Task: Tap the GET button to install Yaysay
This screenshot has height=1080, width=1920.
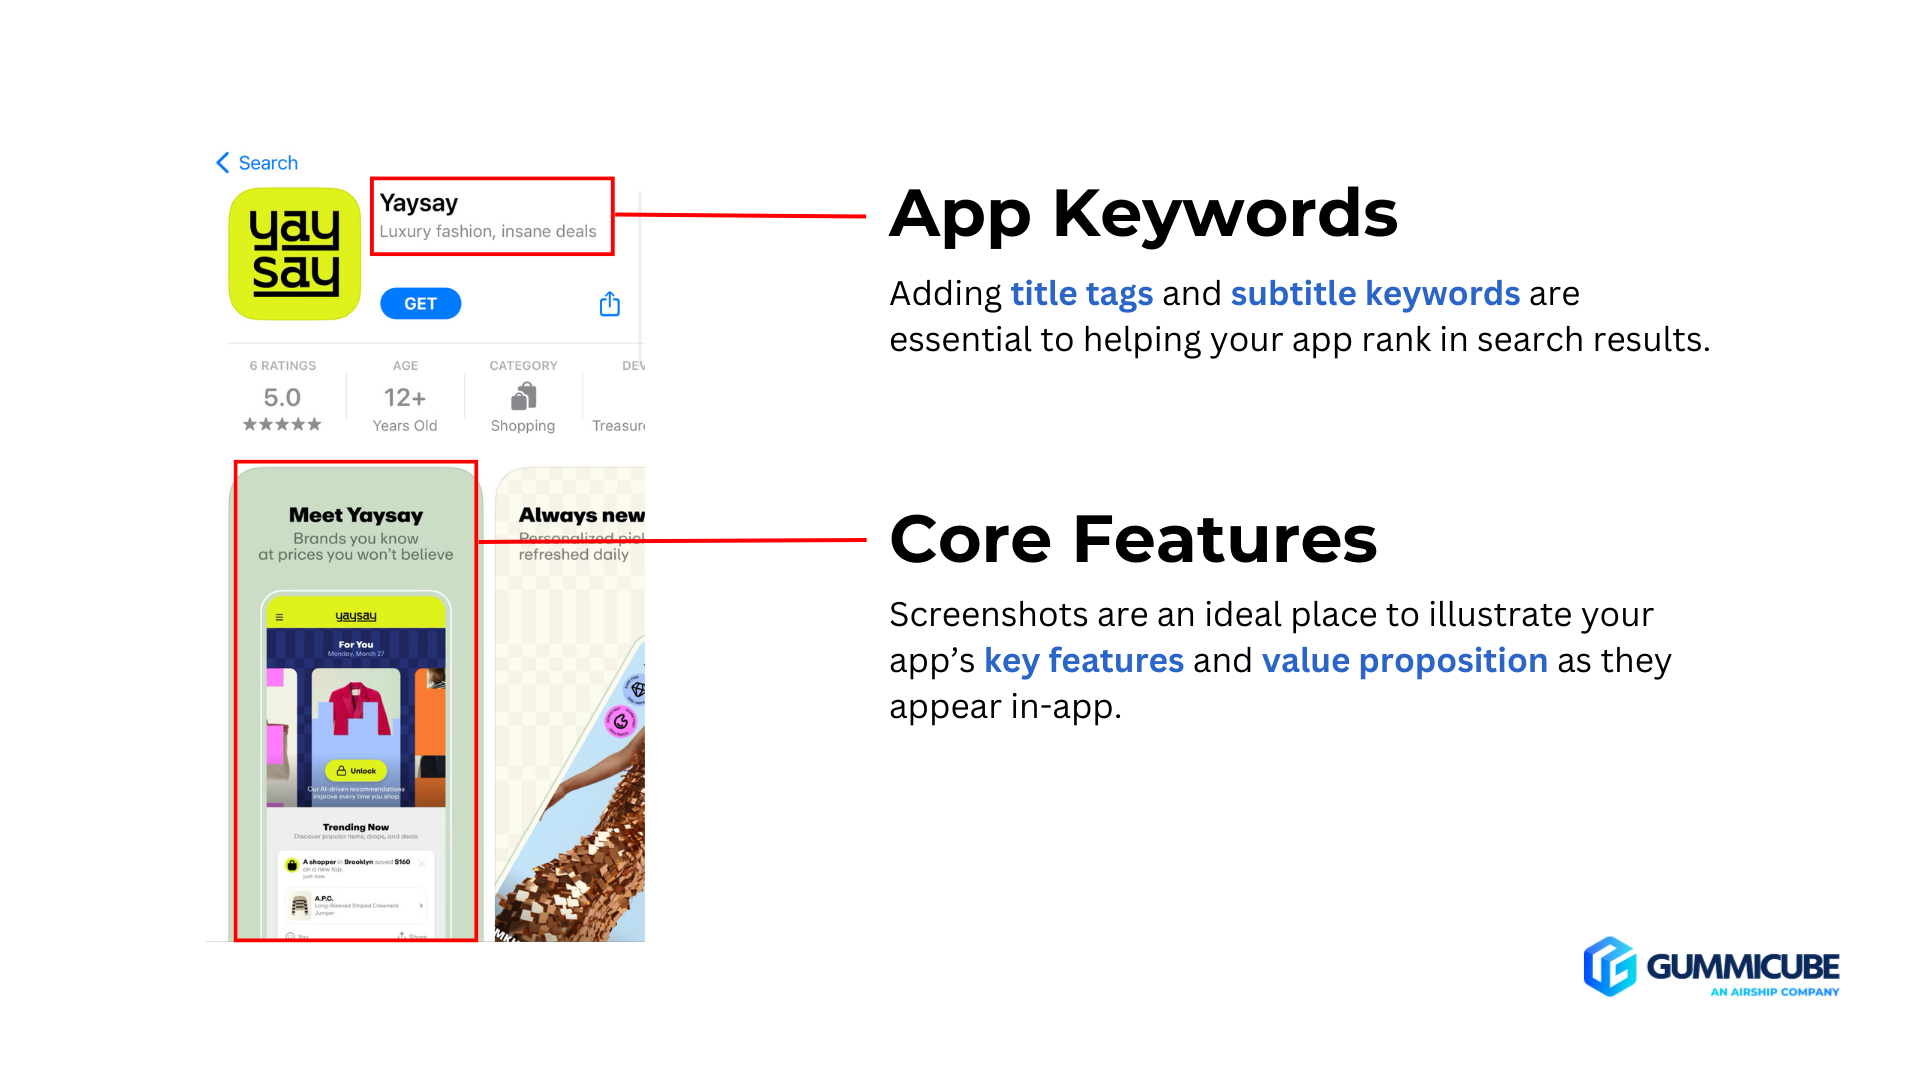Action: pos(421,302)
